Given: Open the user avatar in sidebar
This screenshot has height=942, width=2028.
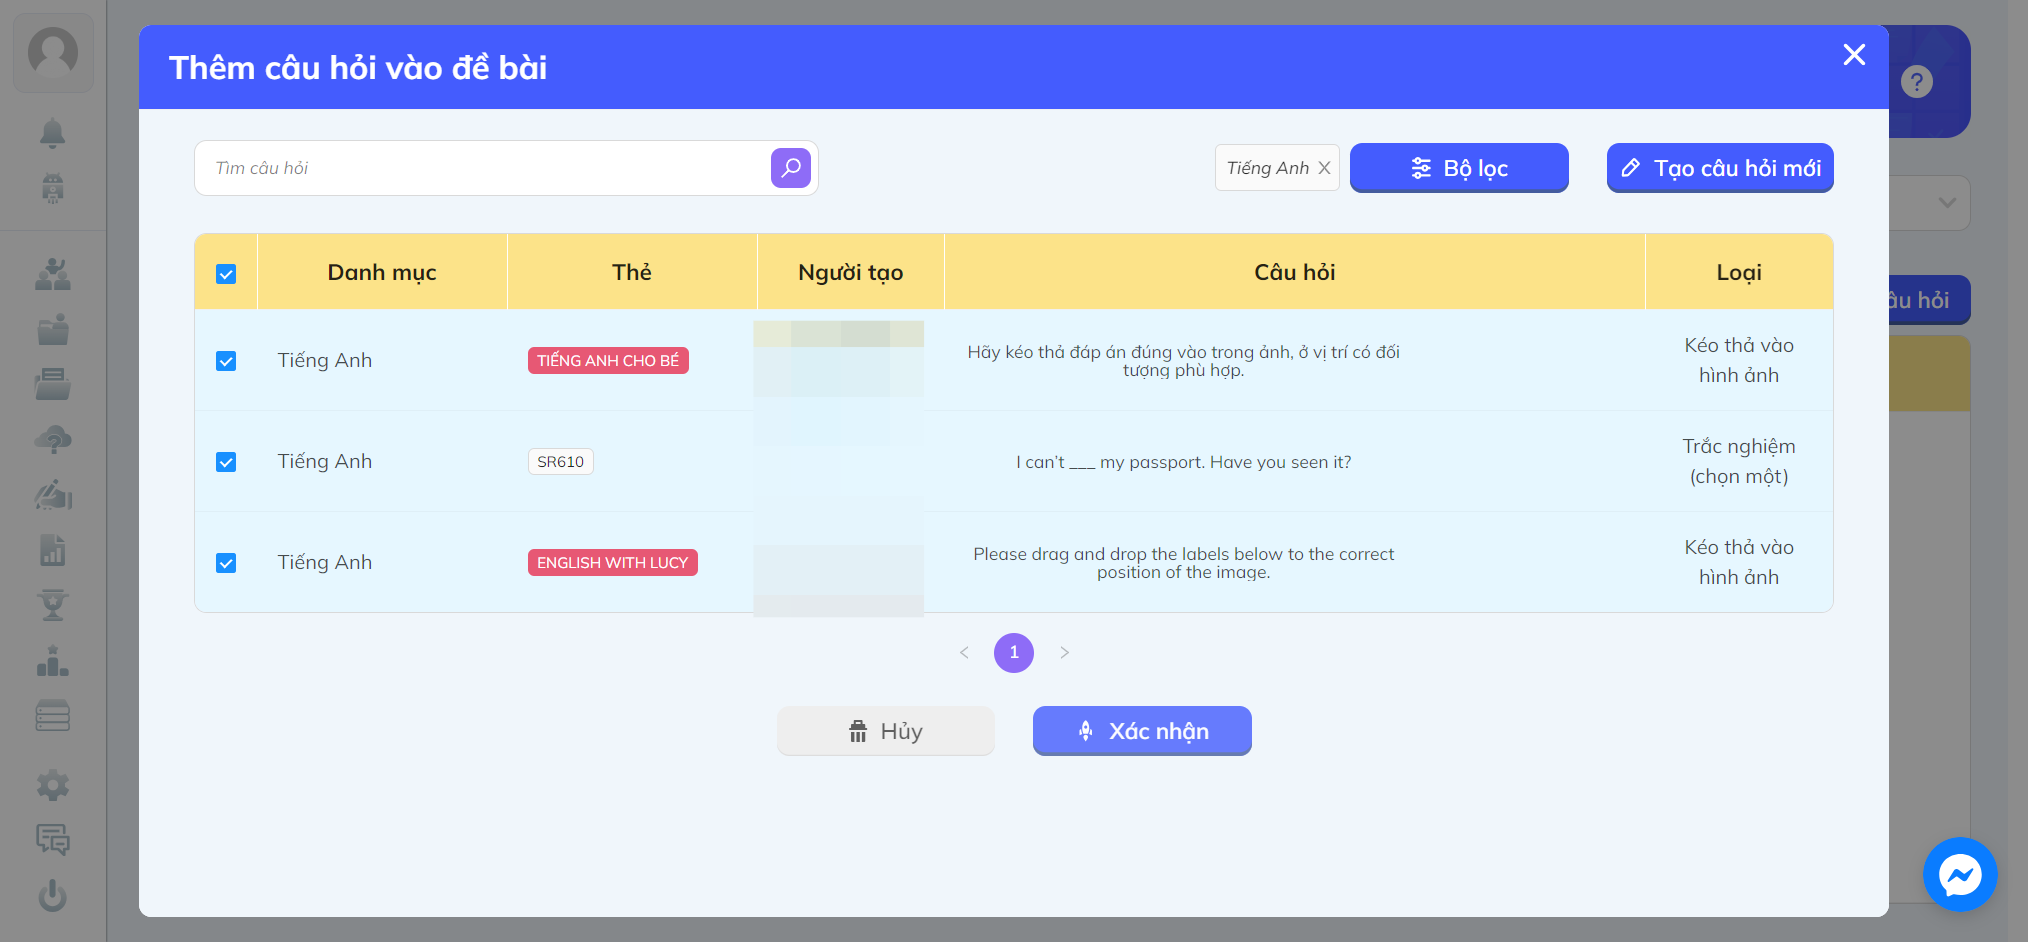Looking at the screenshot, I should tap(53, 53).
